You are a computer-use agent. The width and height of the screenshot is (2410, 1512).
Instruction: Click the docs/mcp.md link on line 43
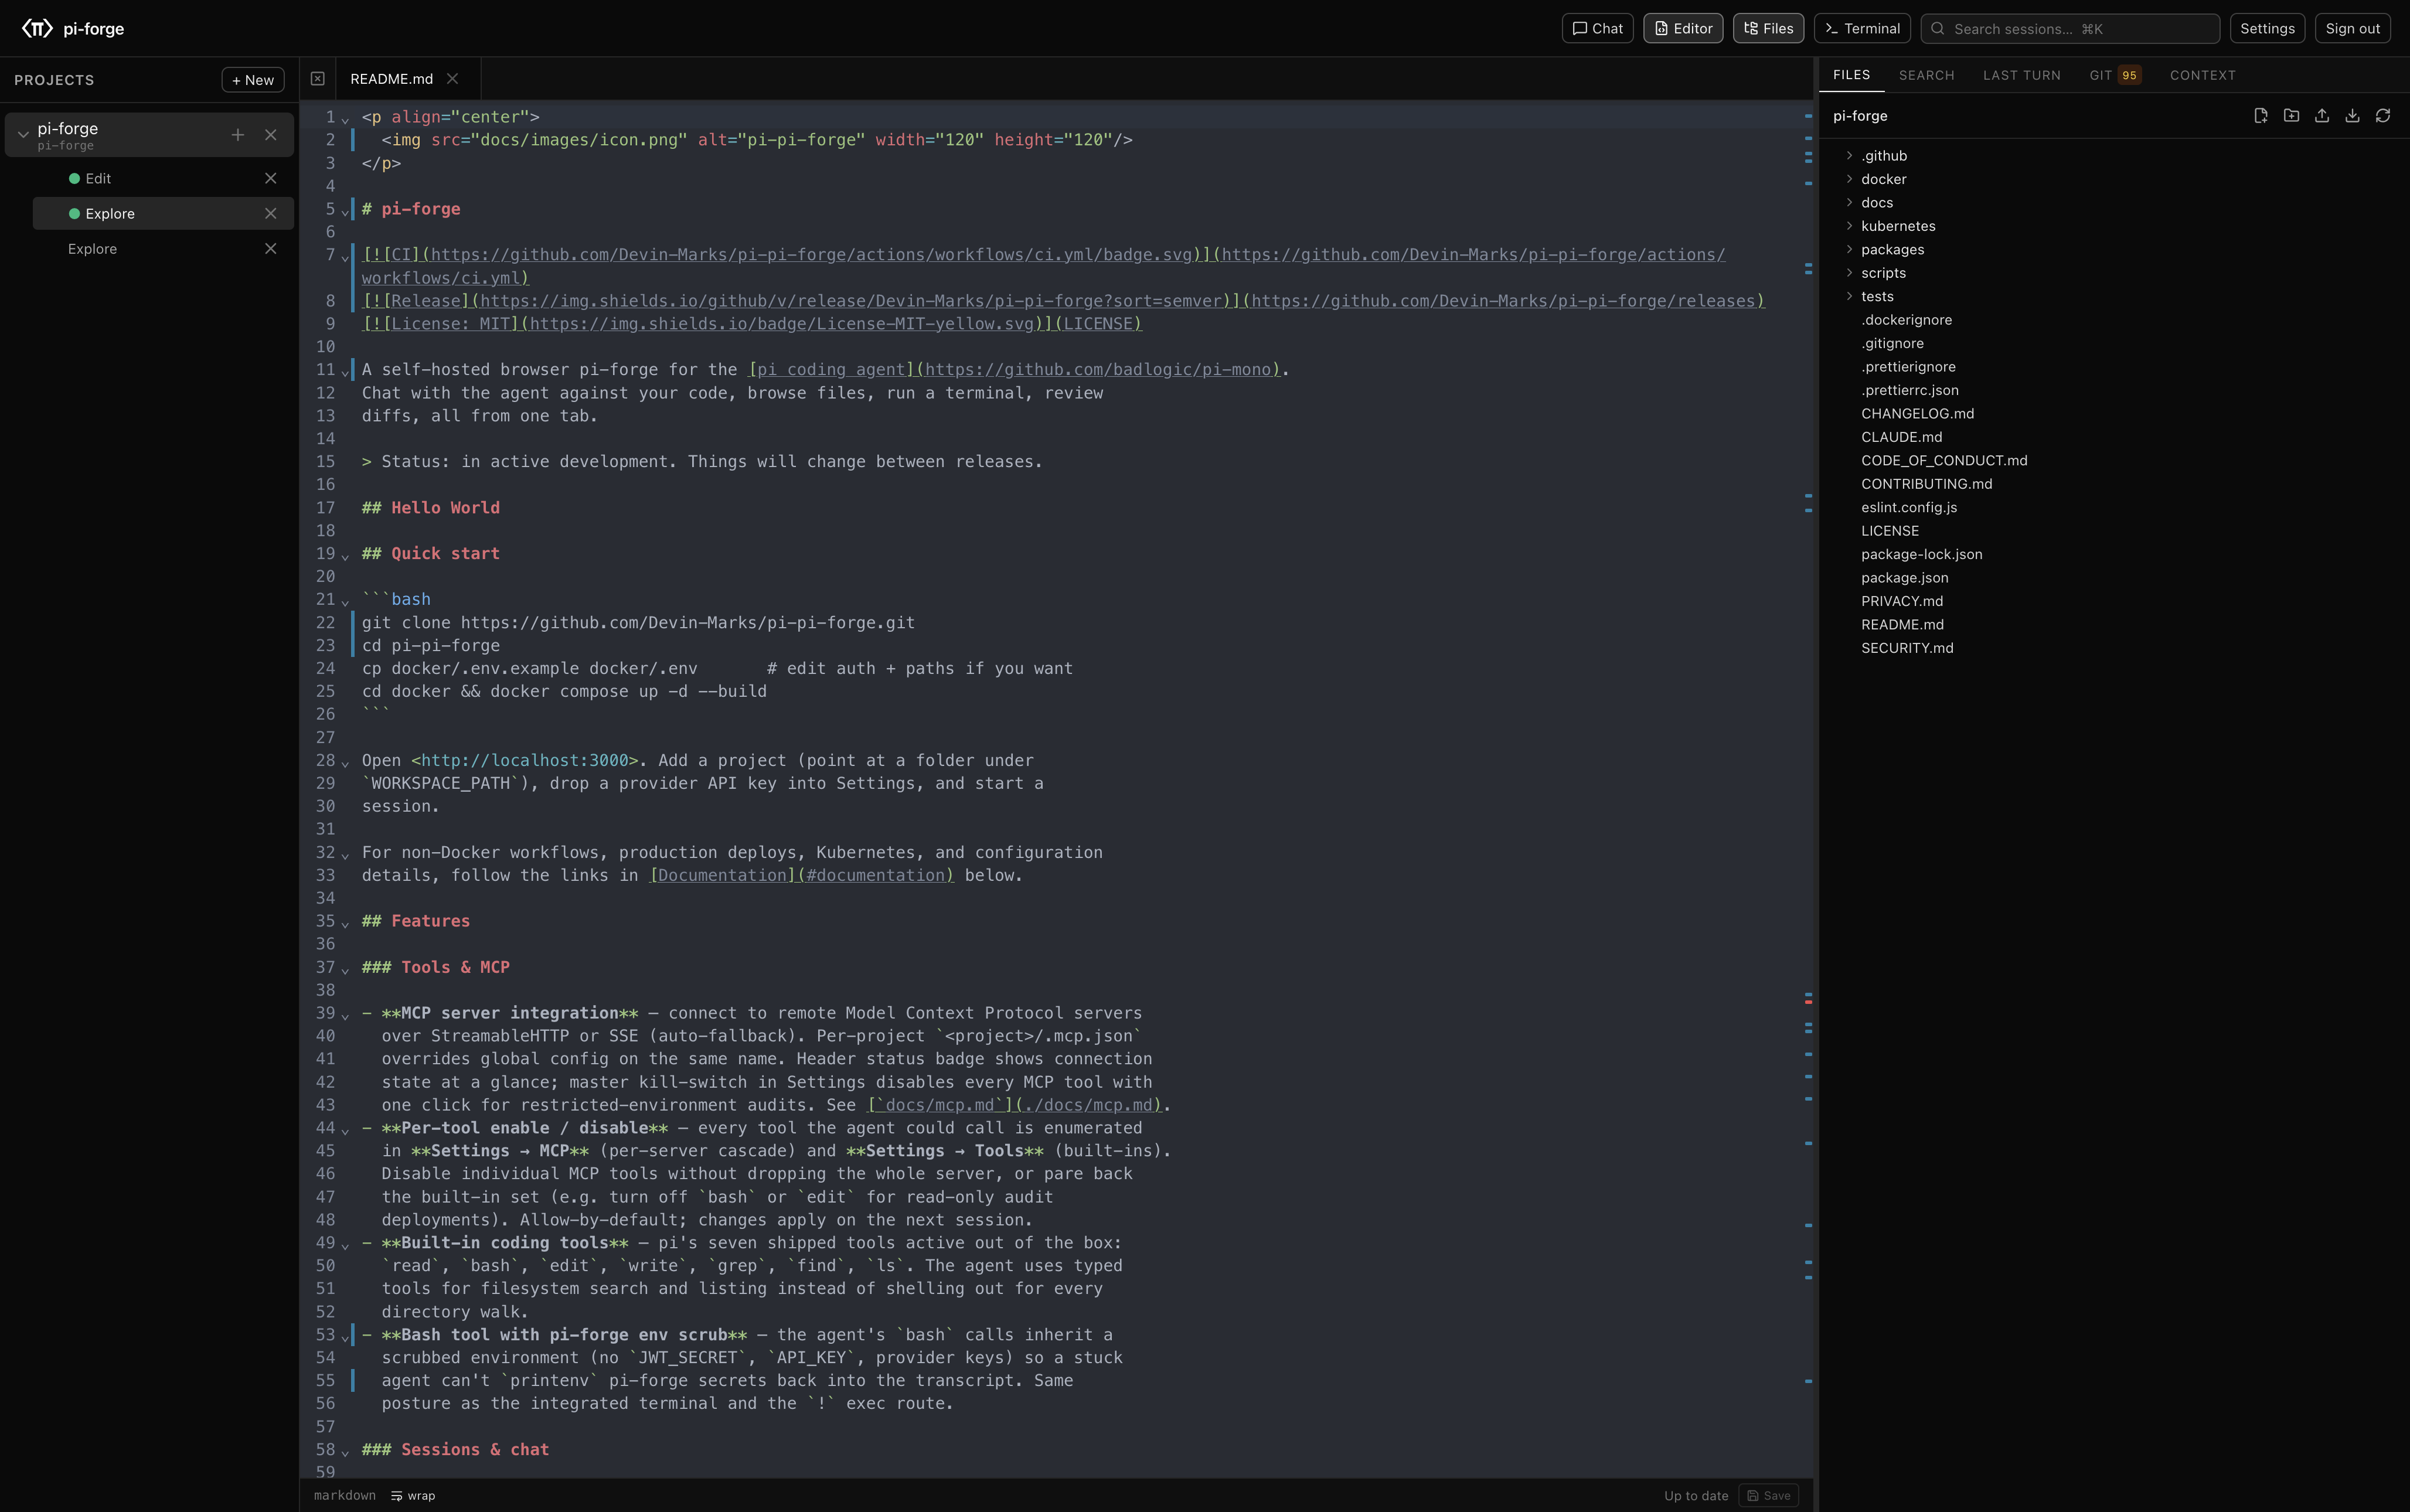1014,1105
